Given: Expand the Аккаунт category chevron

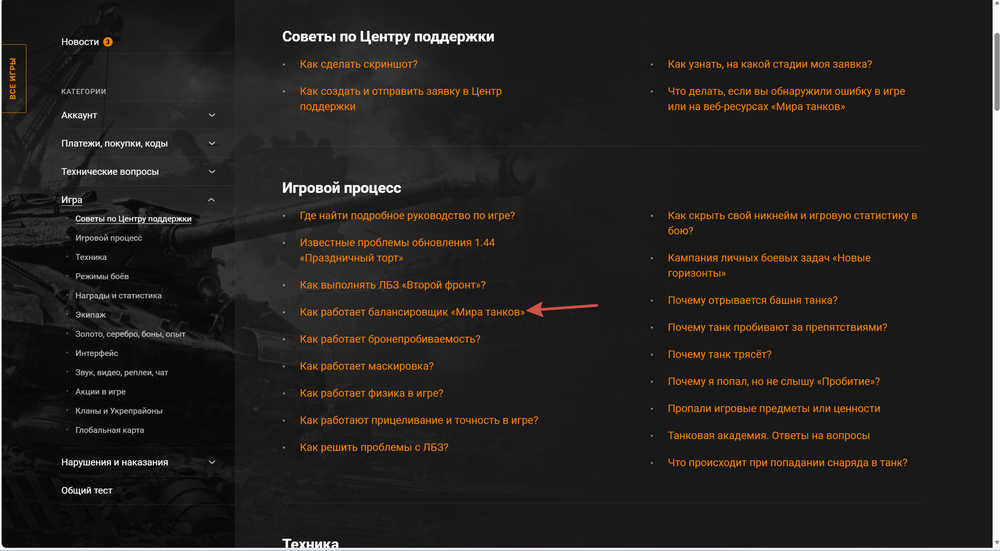Looking at the screenshot, I should click(x=212, y=115).
